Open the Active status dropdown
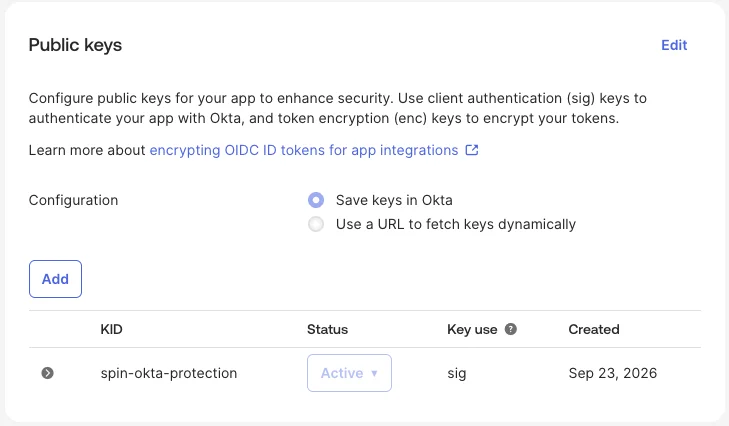Screen dimensions: 729x426 tap(349, 373)
